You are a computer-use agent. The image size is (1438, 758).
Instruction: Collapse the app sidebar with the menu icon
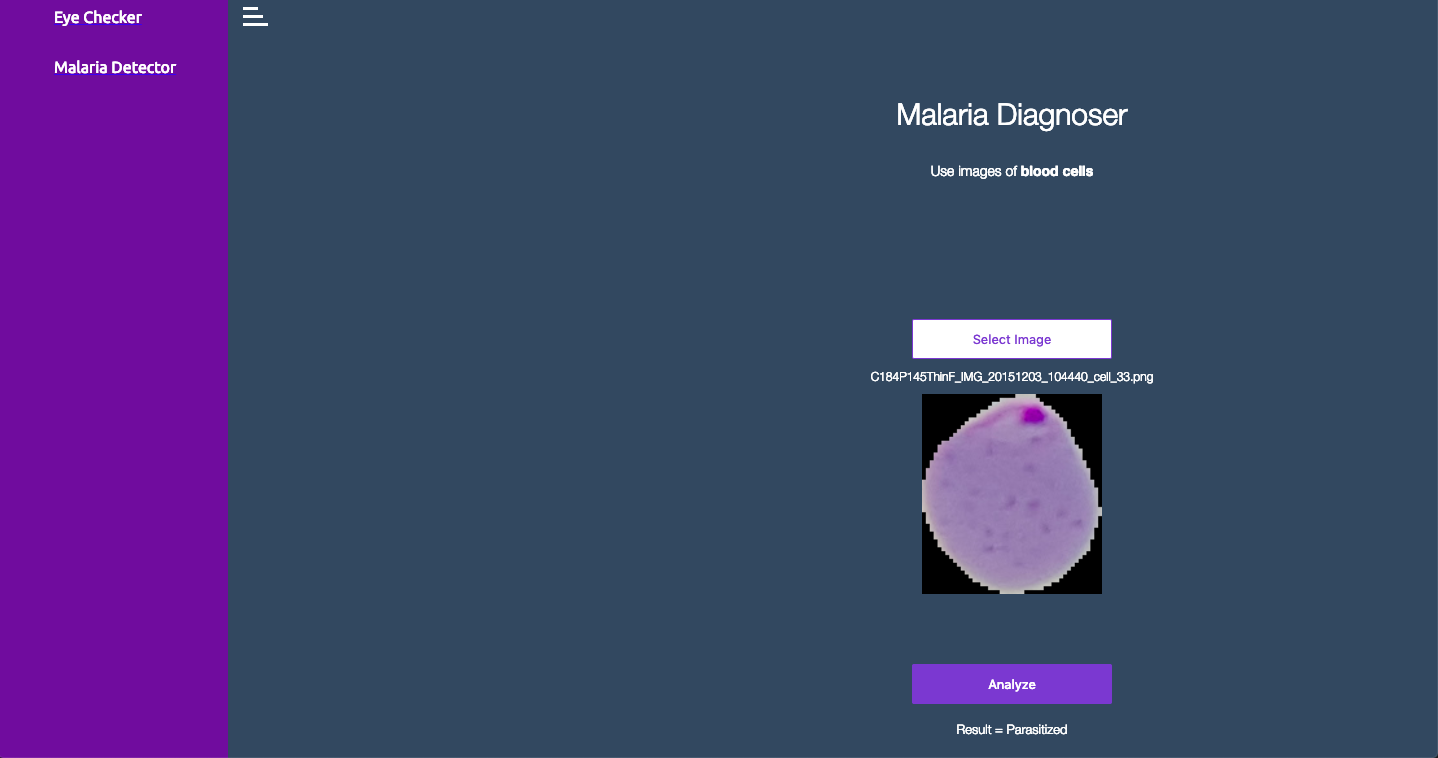255,16
